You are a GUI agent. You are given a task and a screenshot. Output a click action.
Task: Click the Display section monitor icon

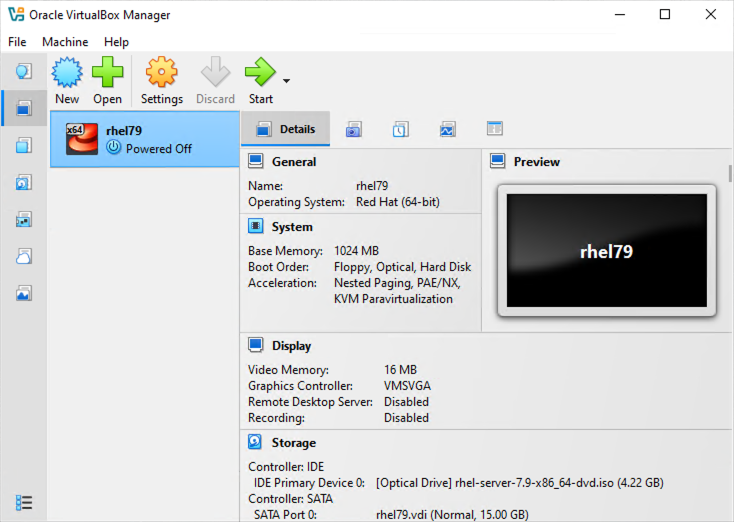(256, 345)
